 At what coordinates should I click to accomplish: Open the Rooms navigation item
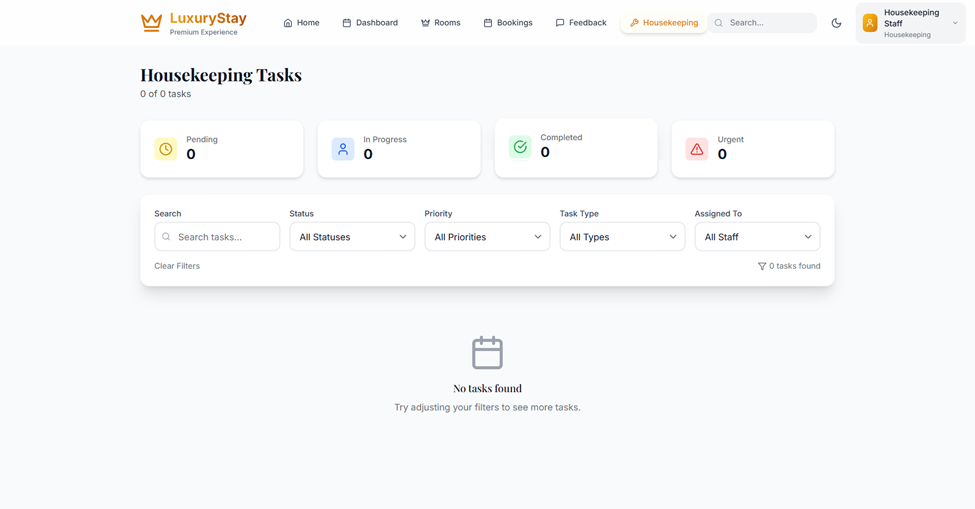[x=441, y=23]
